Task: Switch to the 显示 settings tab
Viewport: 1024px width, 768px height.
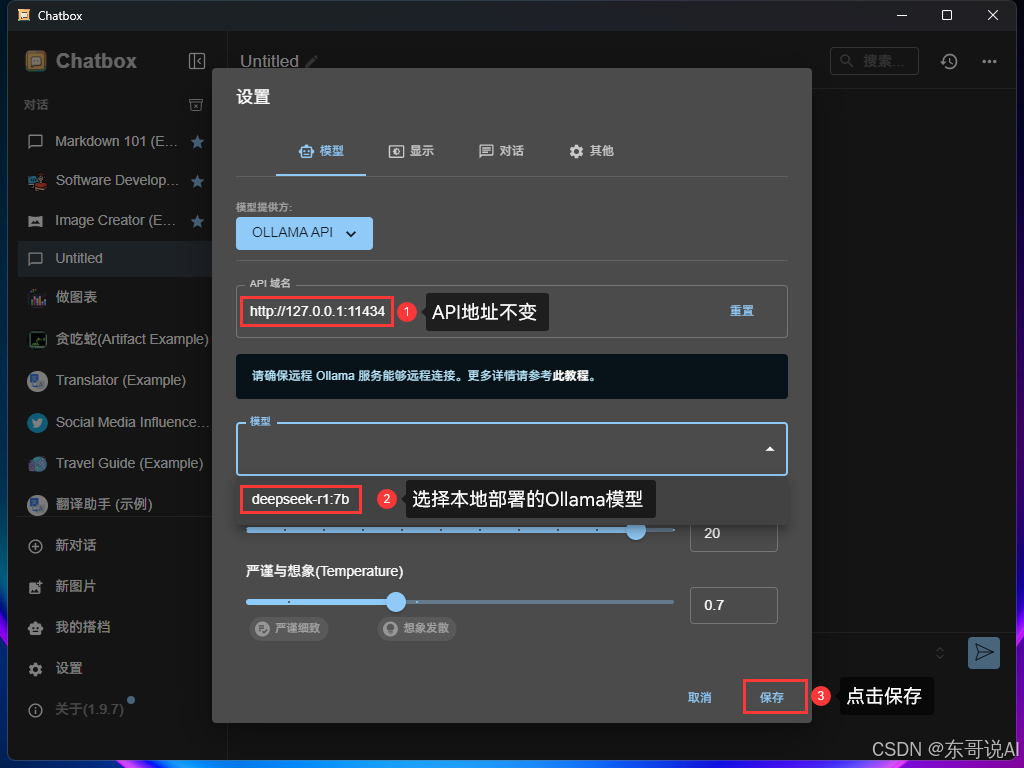Action: tap(411, 151)
